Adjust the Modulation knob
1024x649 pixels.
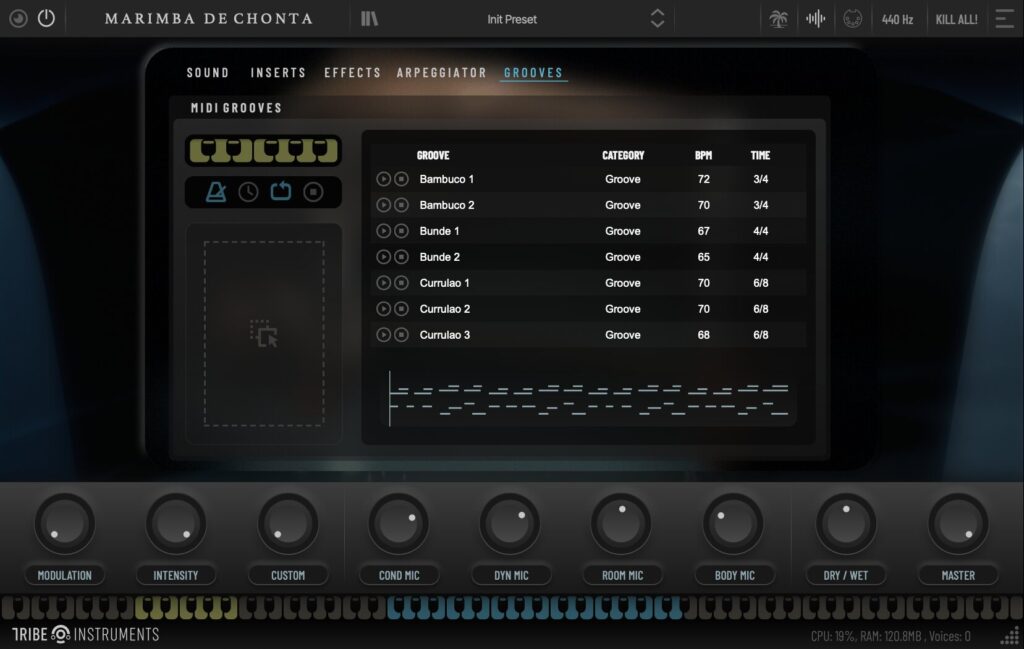(x=65, y=524)
